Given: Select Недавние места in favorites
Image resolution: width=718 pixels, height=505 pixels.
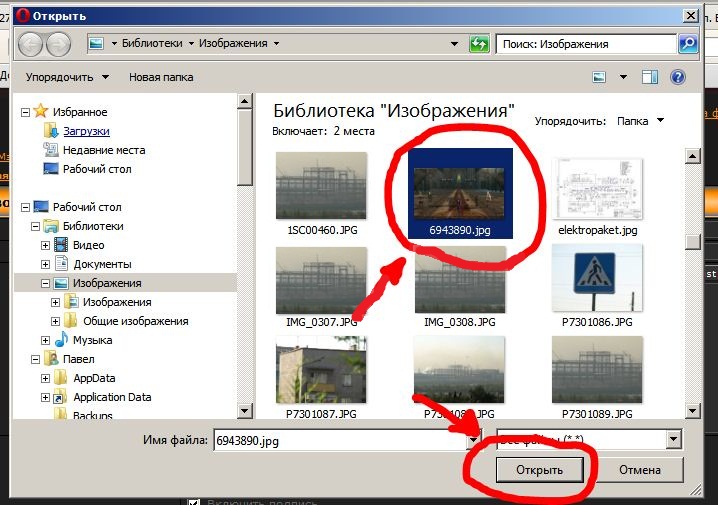Looking at the screenshot, I should (104, 150).
